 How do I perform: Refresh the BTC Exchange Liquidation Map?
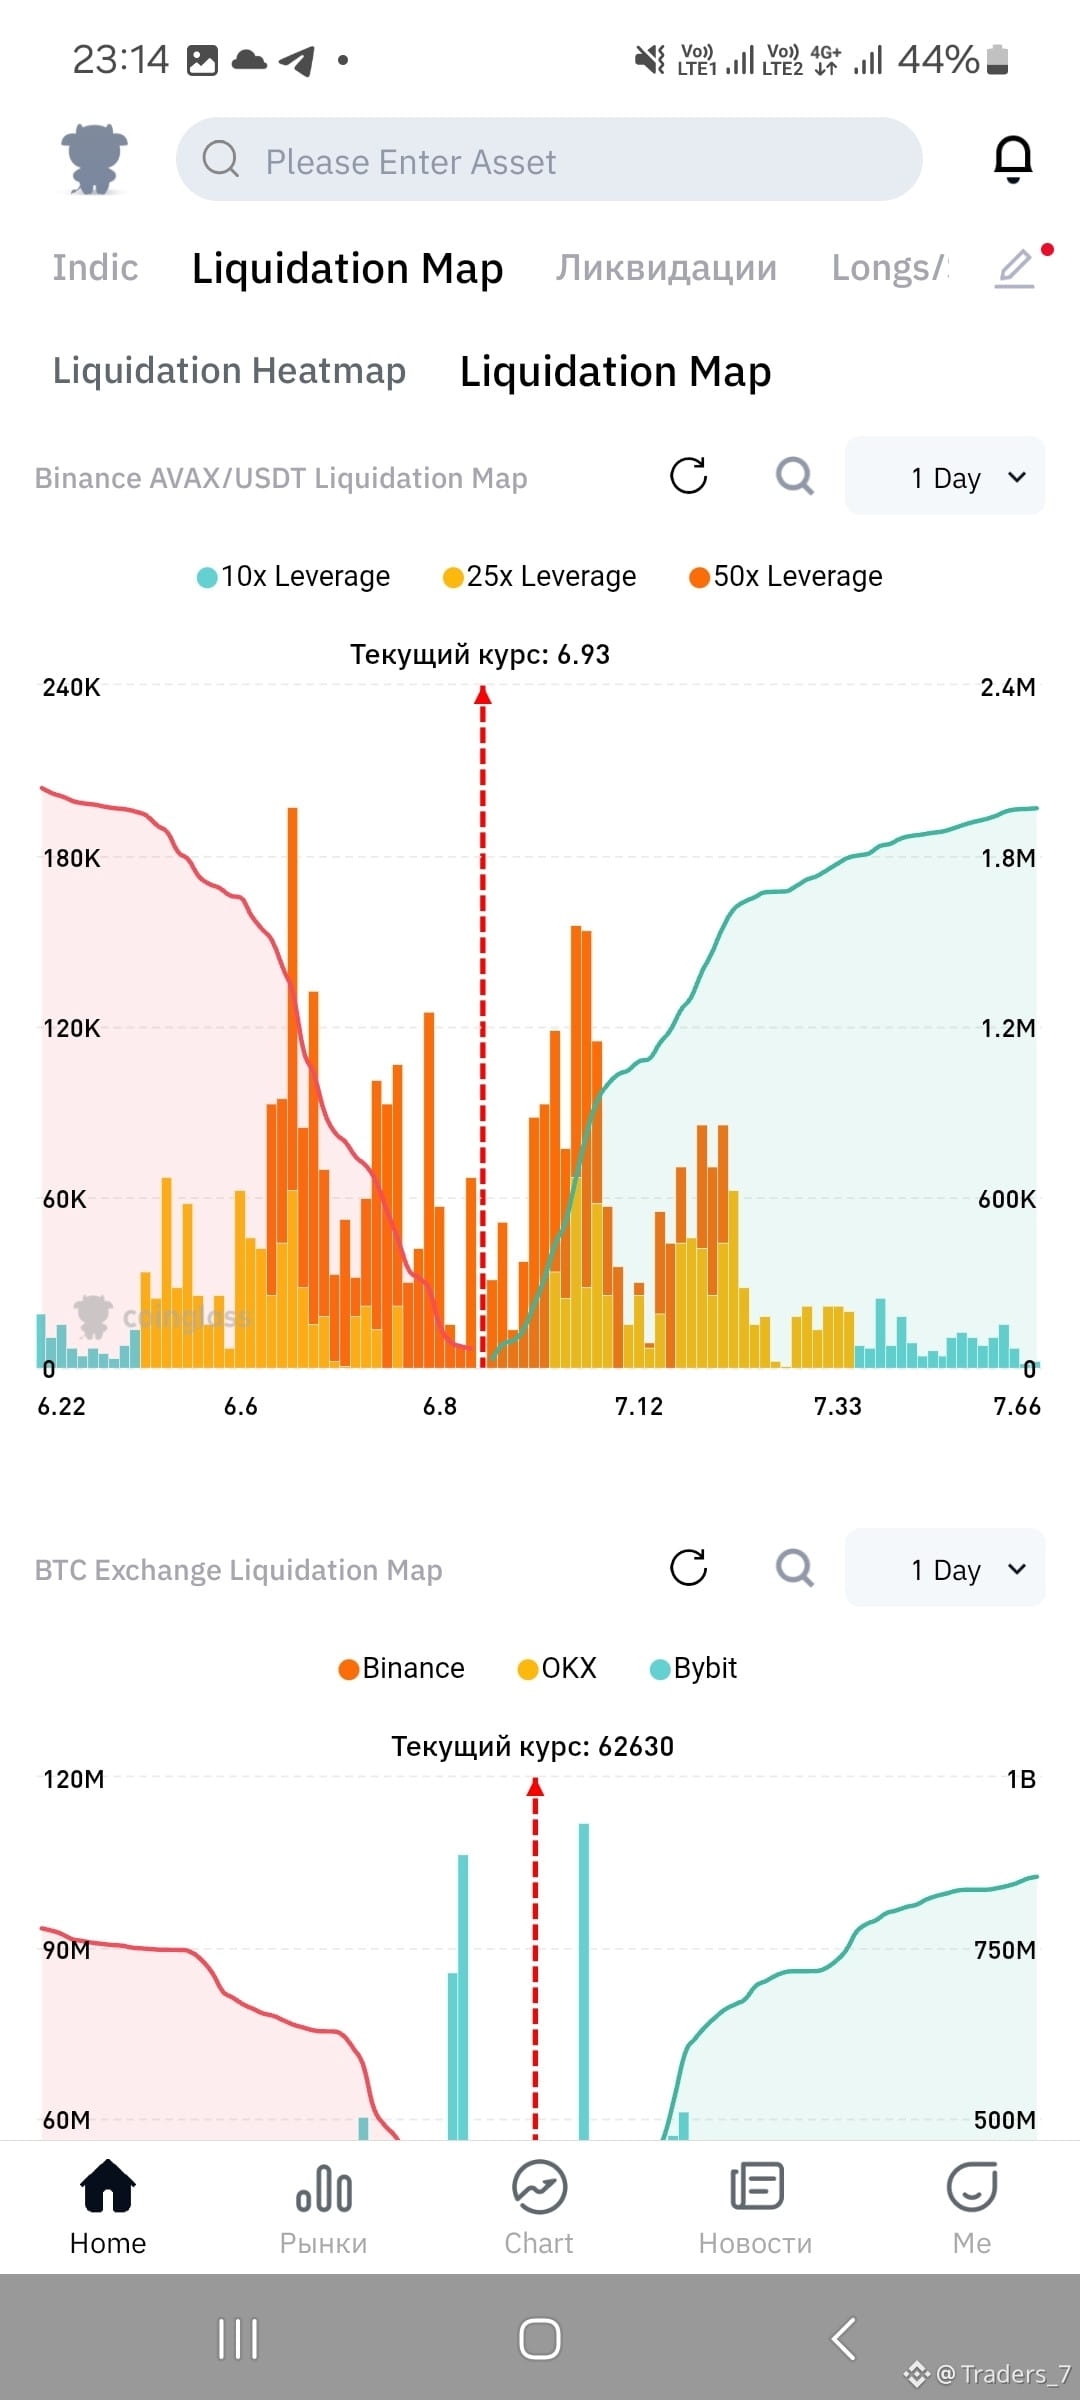[688, 1568]
